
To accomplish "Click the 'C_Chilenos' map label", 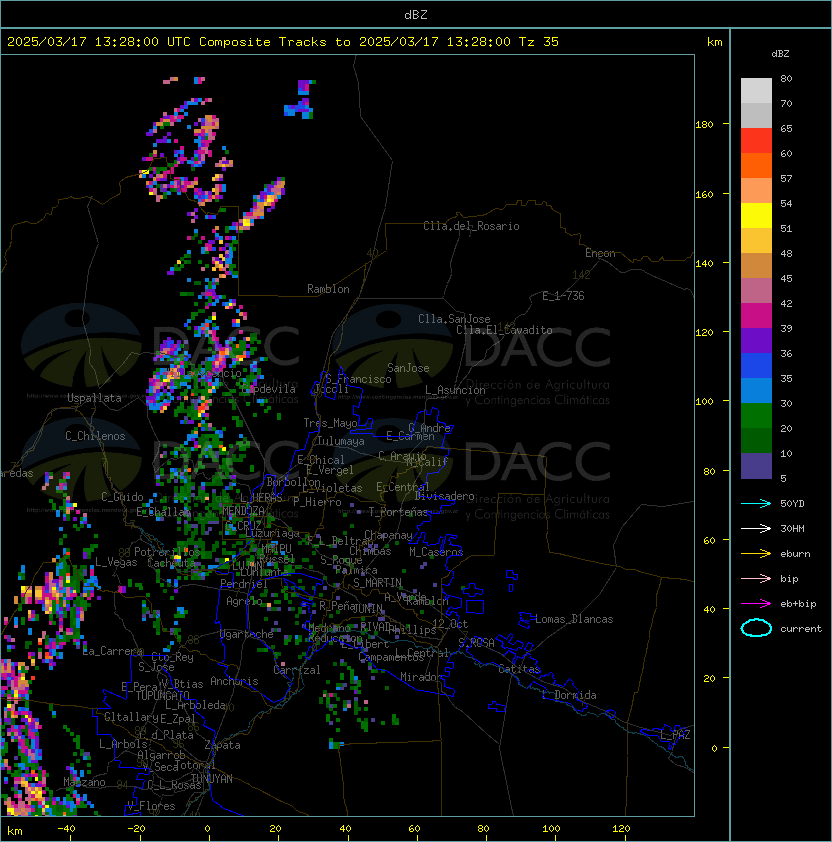I will coord(95,436).
